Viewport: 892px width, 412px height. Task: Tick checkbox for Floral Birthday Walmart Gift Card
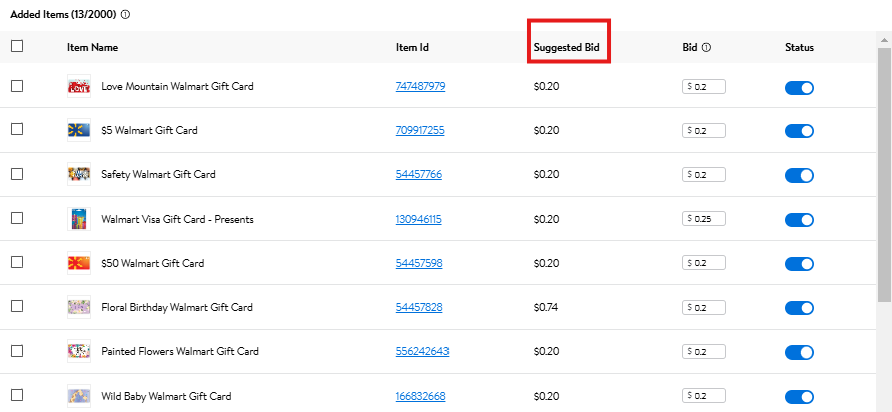coord(17,307)
